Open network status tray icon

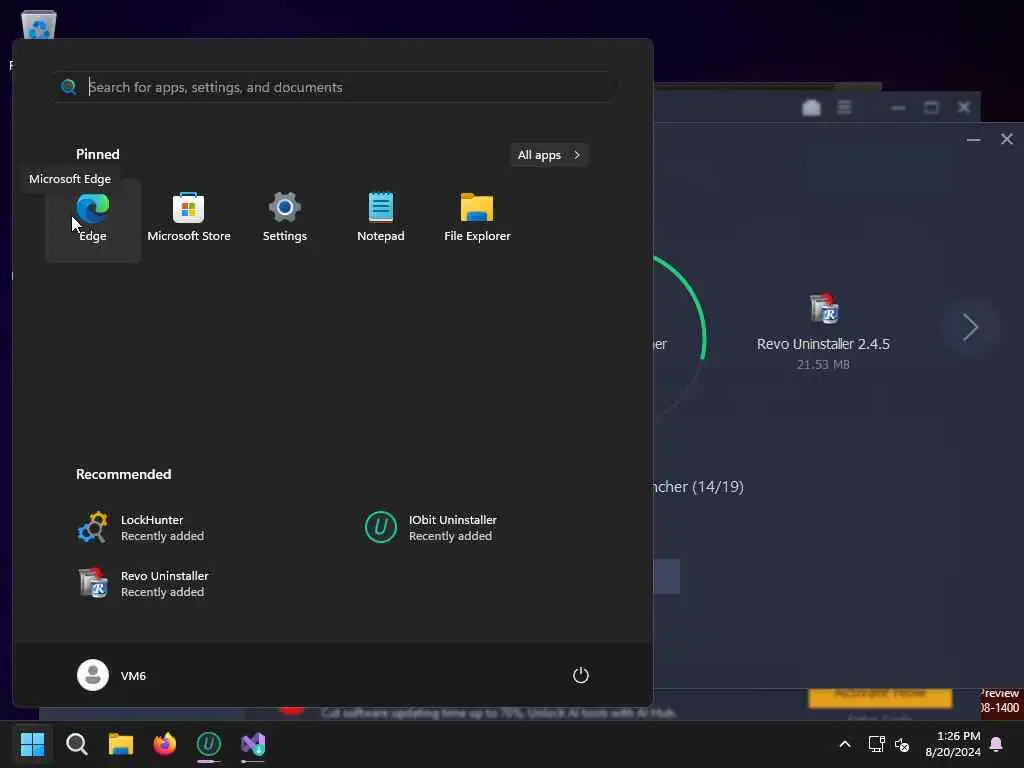click(x=876, y=744)
